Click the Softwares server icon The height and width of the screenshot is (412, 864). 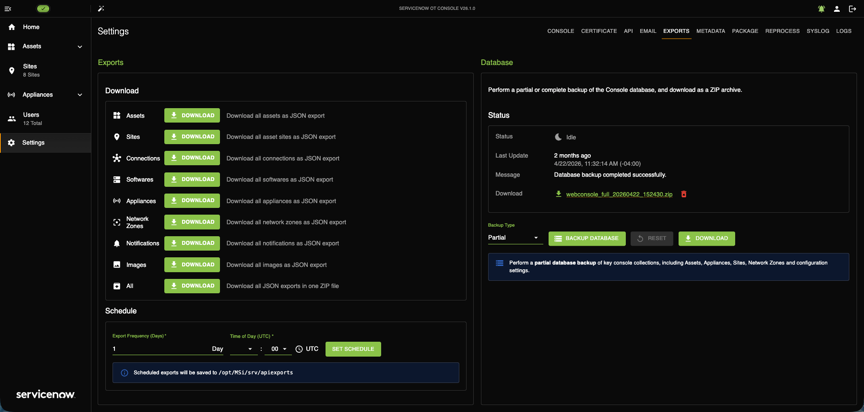click(116, 180)
